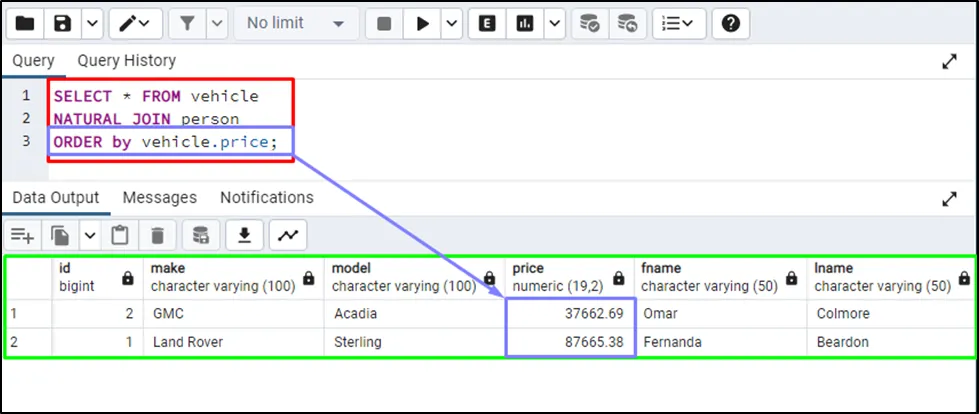Viewport: 979px width, 414px height.
Task: Switch to the Query History tab
Action: [x=126, y=61]
